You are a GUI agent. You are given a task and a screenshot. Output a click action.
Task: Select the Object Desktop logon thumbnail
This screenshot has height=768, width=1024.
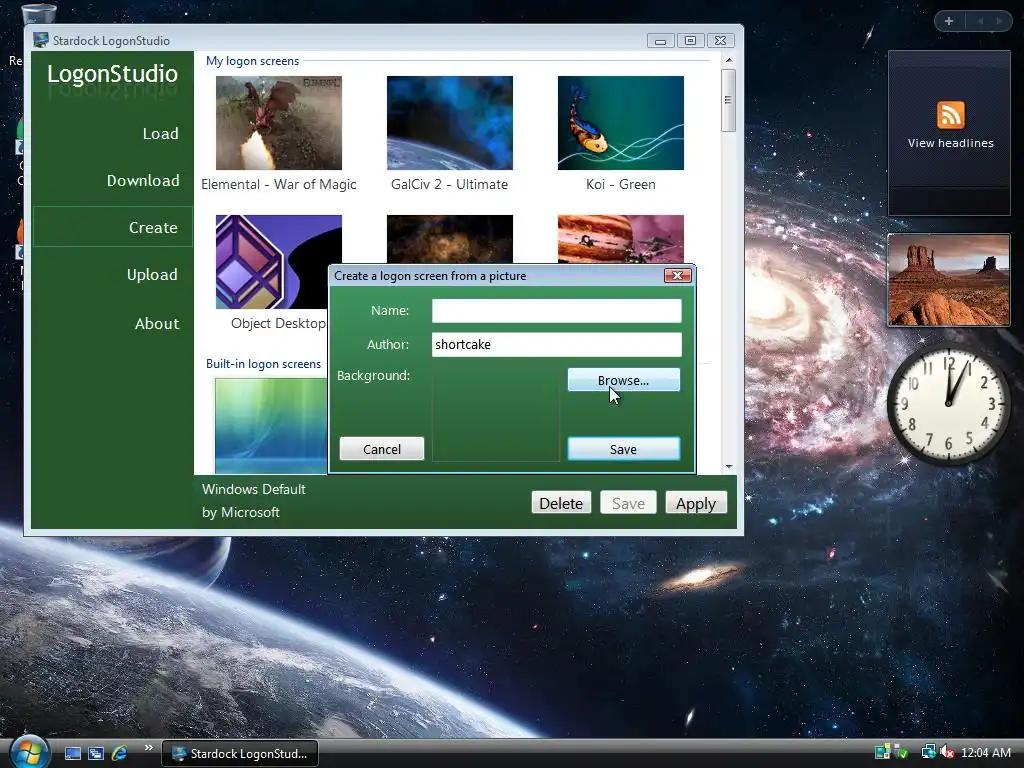279,262
